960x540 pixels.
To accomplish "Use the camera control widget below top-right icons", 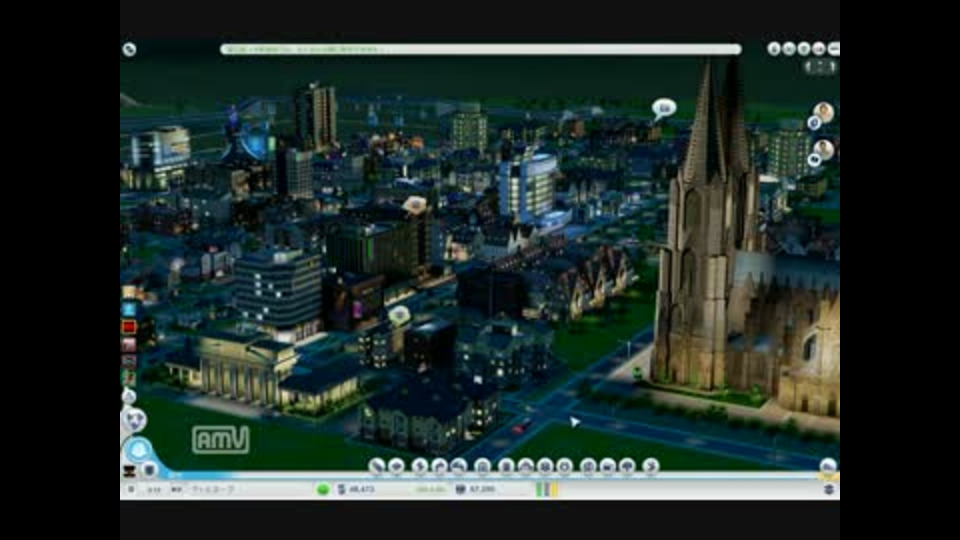I will coord(820,66).
